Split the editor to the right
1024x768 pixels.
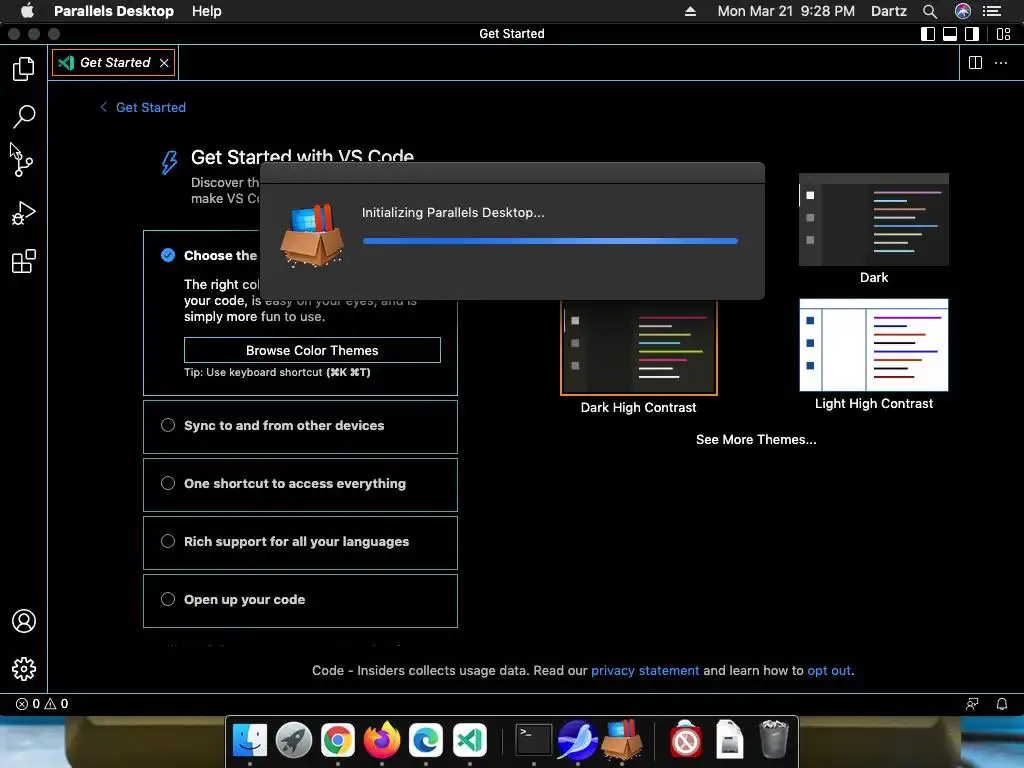tap(975, 63)
